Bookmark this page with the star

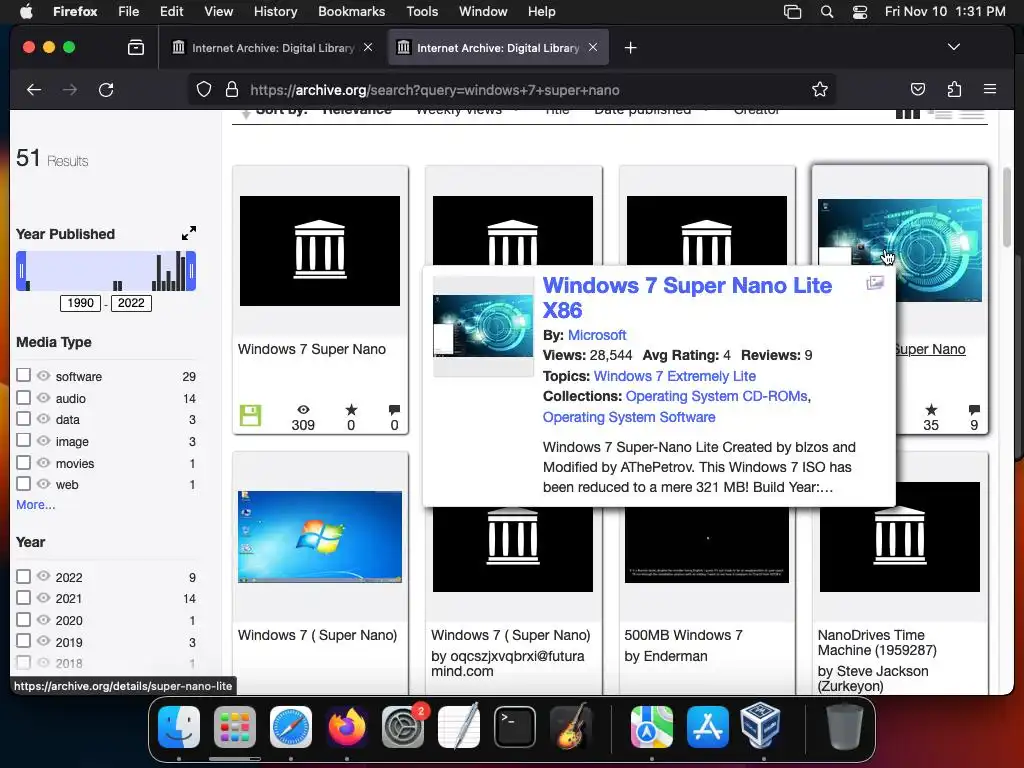point(820,89)
